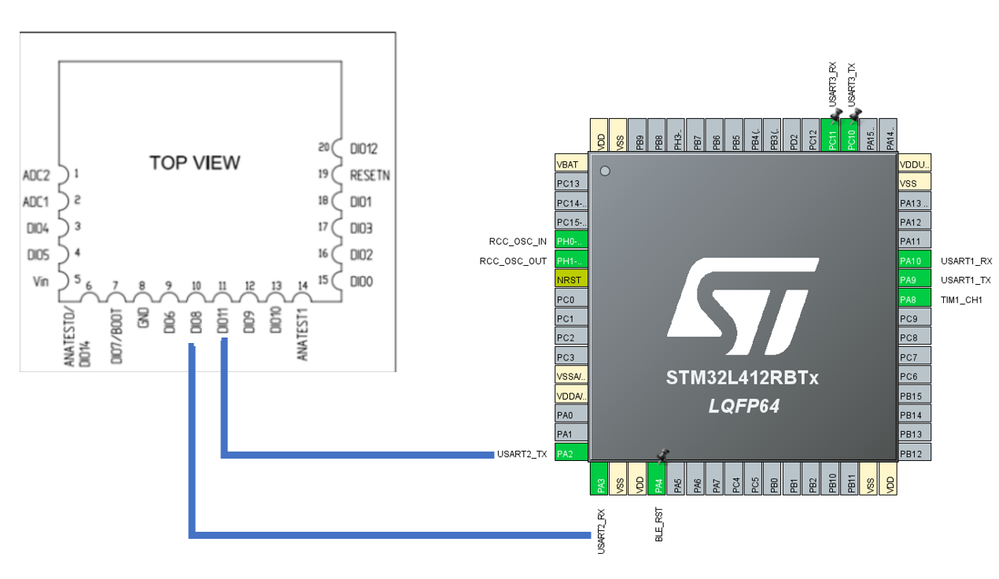Select pin PC4

(x=734, y=478)
